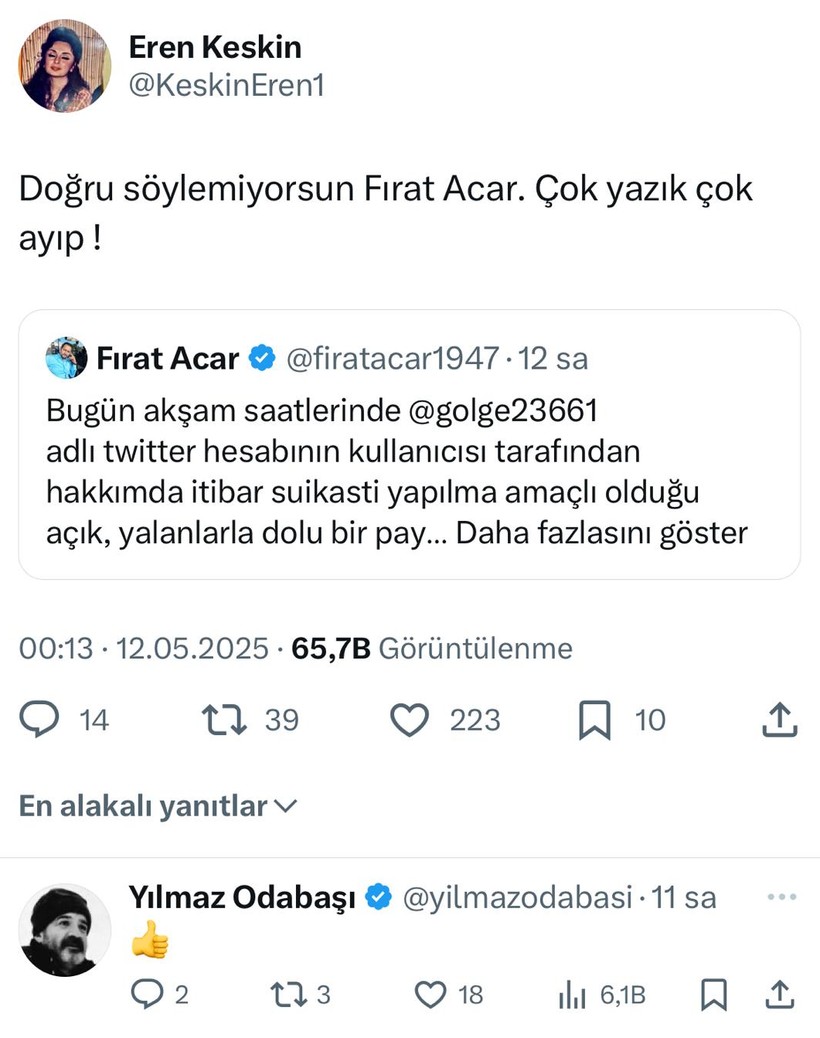Image resolution: width=820 pixels, height=1038 pixels.
Task: Share Yılmaz Odabaşı's reply
Action: pos(779,994)
